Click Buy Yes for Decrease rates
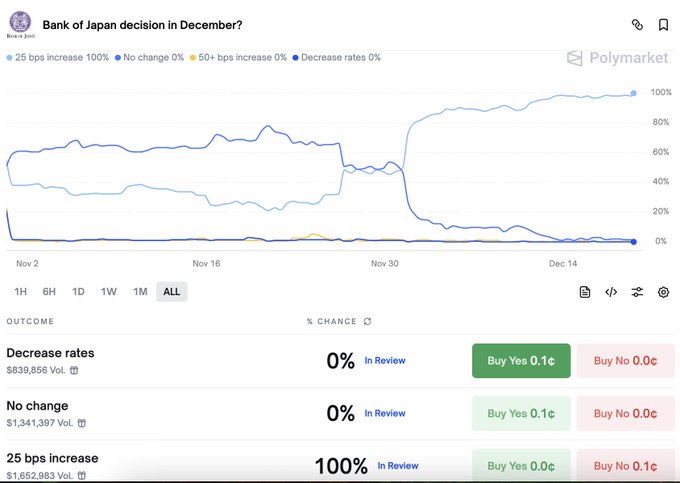Viewport: 680px width, 483px height. coord(521,361)
